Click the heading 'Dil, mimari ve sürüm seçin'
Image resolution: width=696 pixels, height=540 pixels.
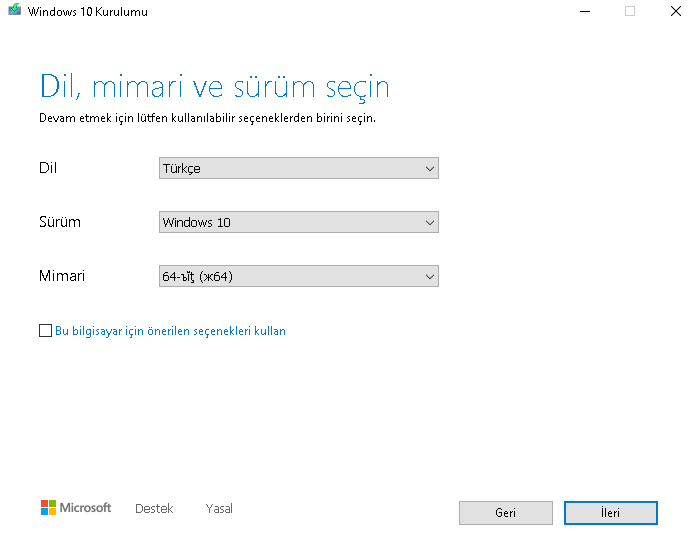pyautogui.click(x=214, y=87)
